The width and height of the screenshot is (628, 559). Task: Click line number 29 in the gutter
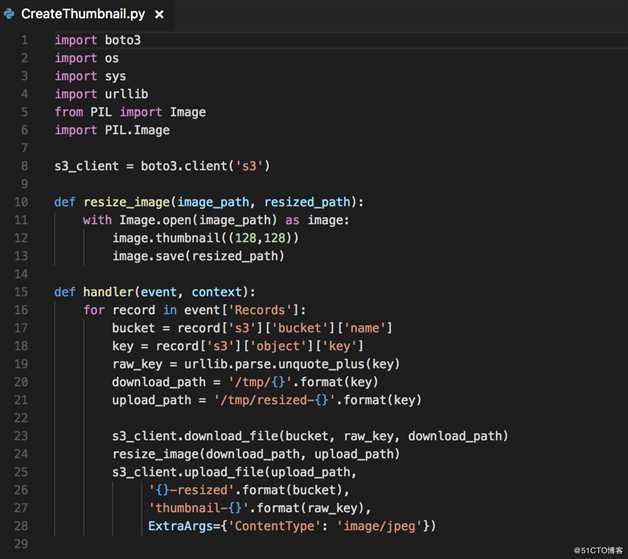[21, 544]
